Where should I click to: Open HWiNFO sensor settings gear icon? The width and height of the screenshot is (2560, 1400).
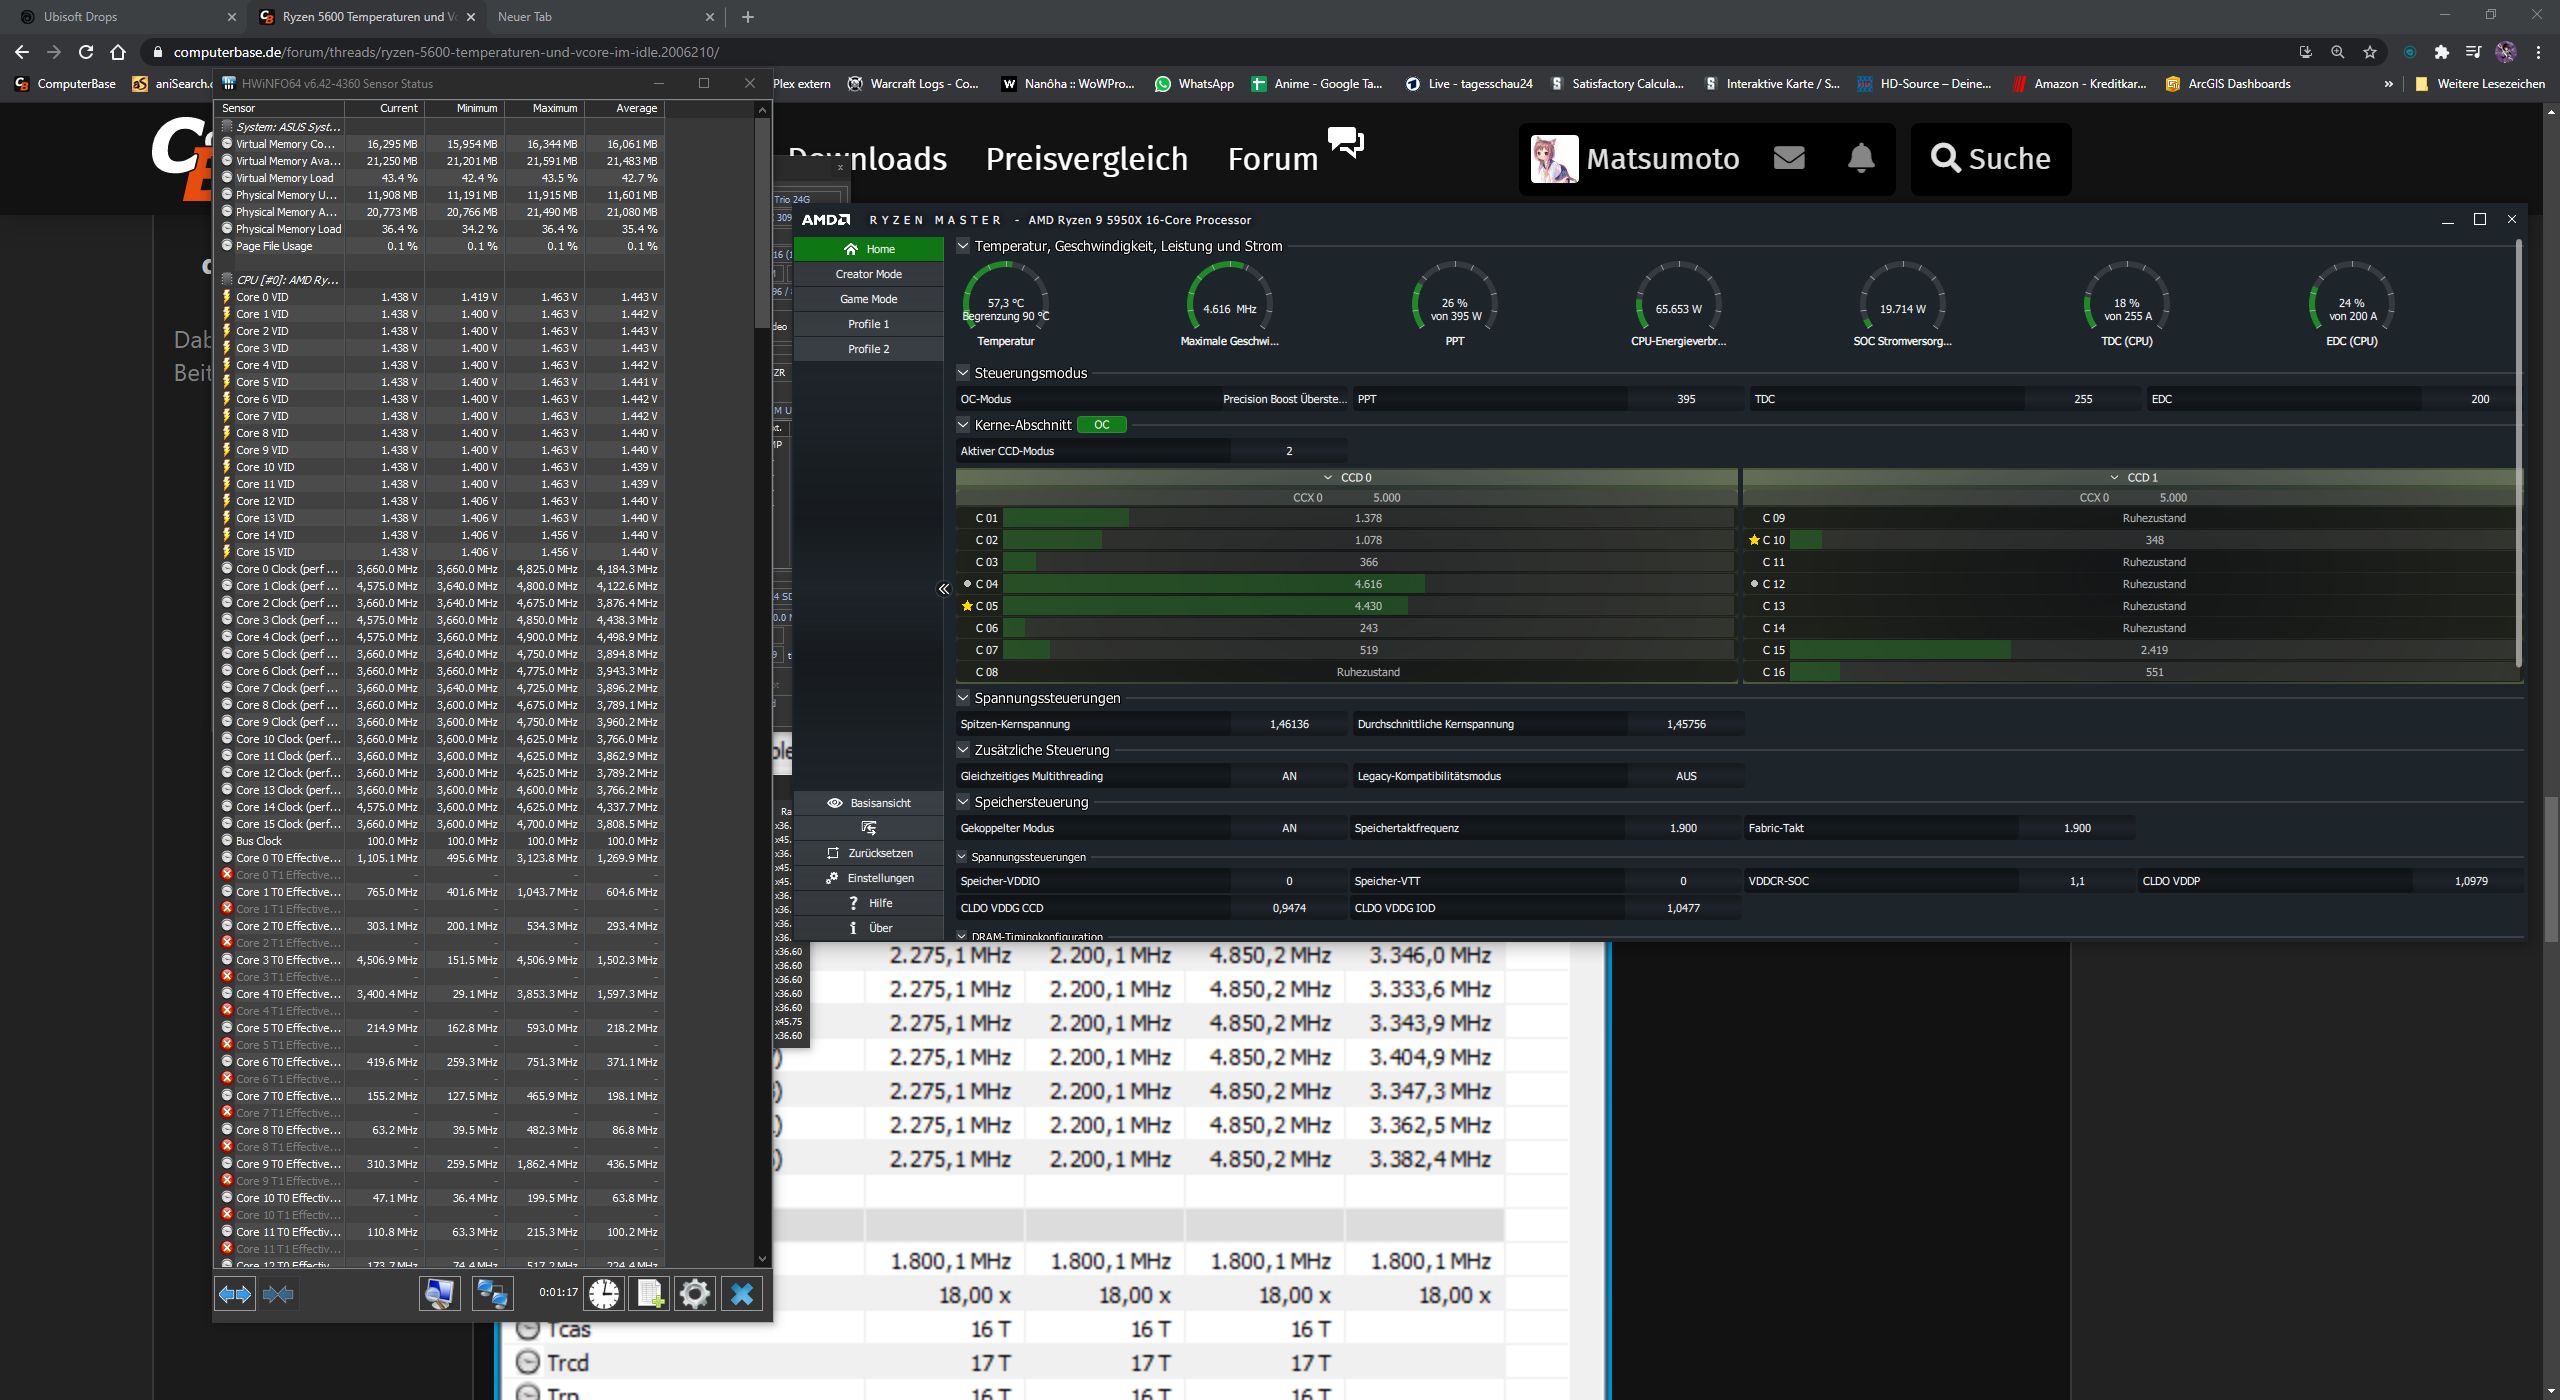coord(695,1294)
